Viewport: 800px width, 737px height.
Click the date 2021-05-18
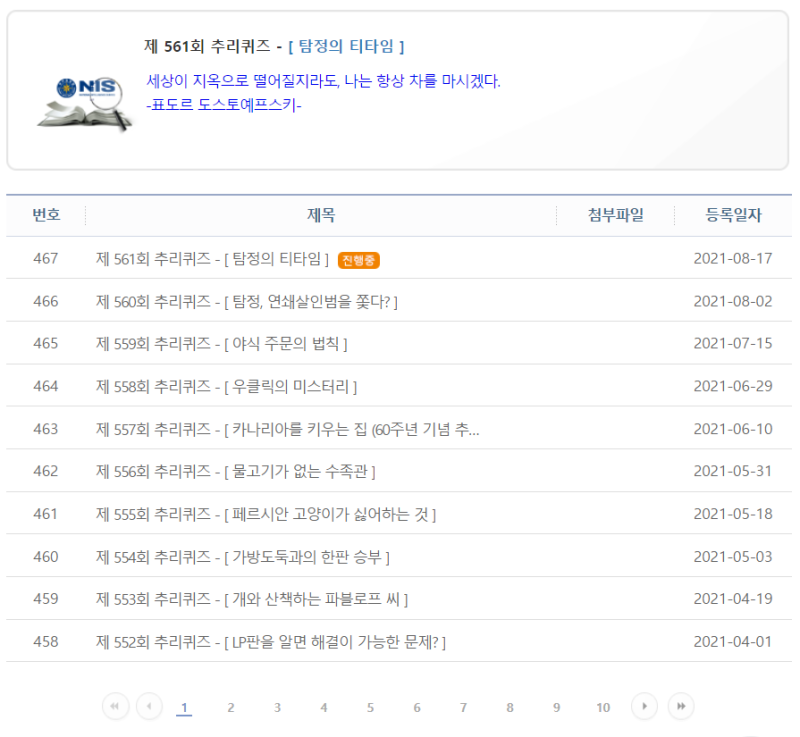click(x=733, y=514)
